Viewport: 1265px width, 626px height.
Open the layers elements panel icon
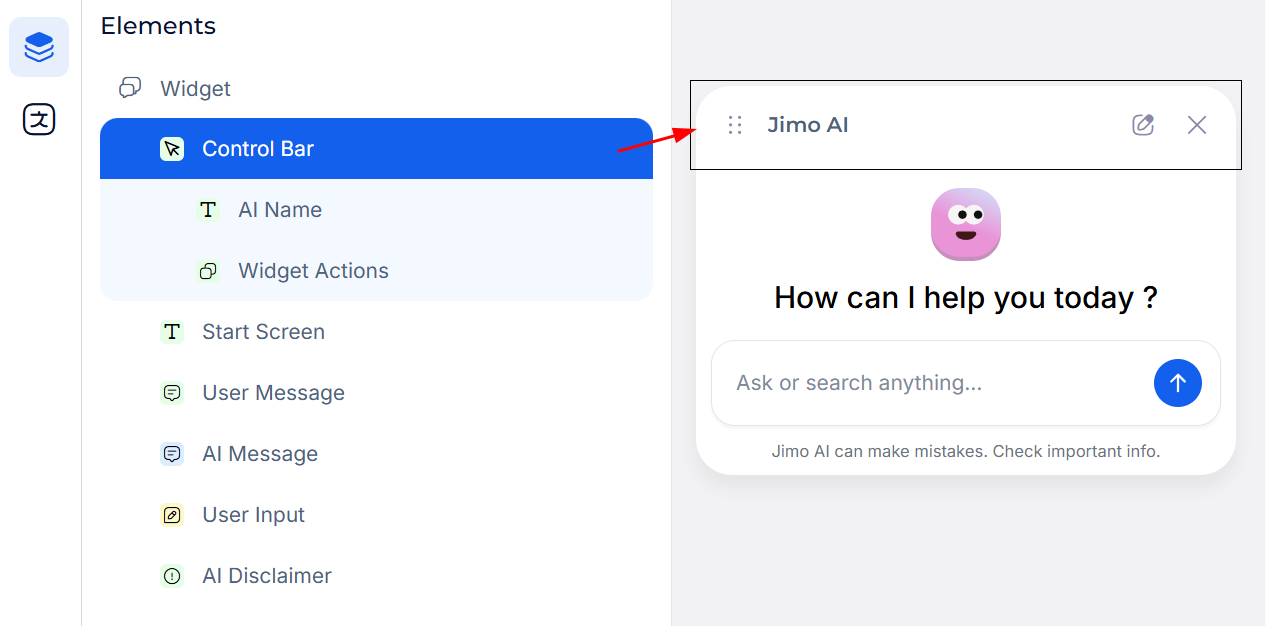pos(39,47)
